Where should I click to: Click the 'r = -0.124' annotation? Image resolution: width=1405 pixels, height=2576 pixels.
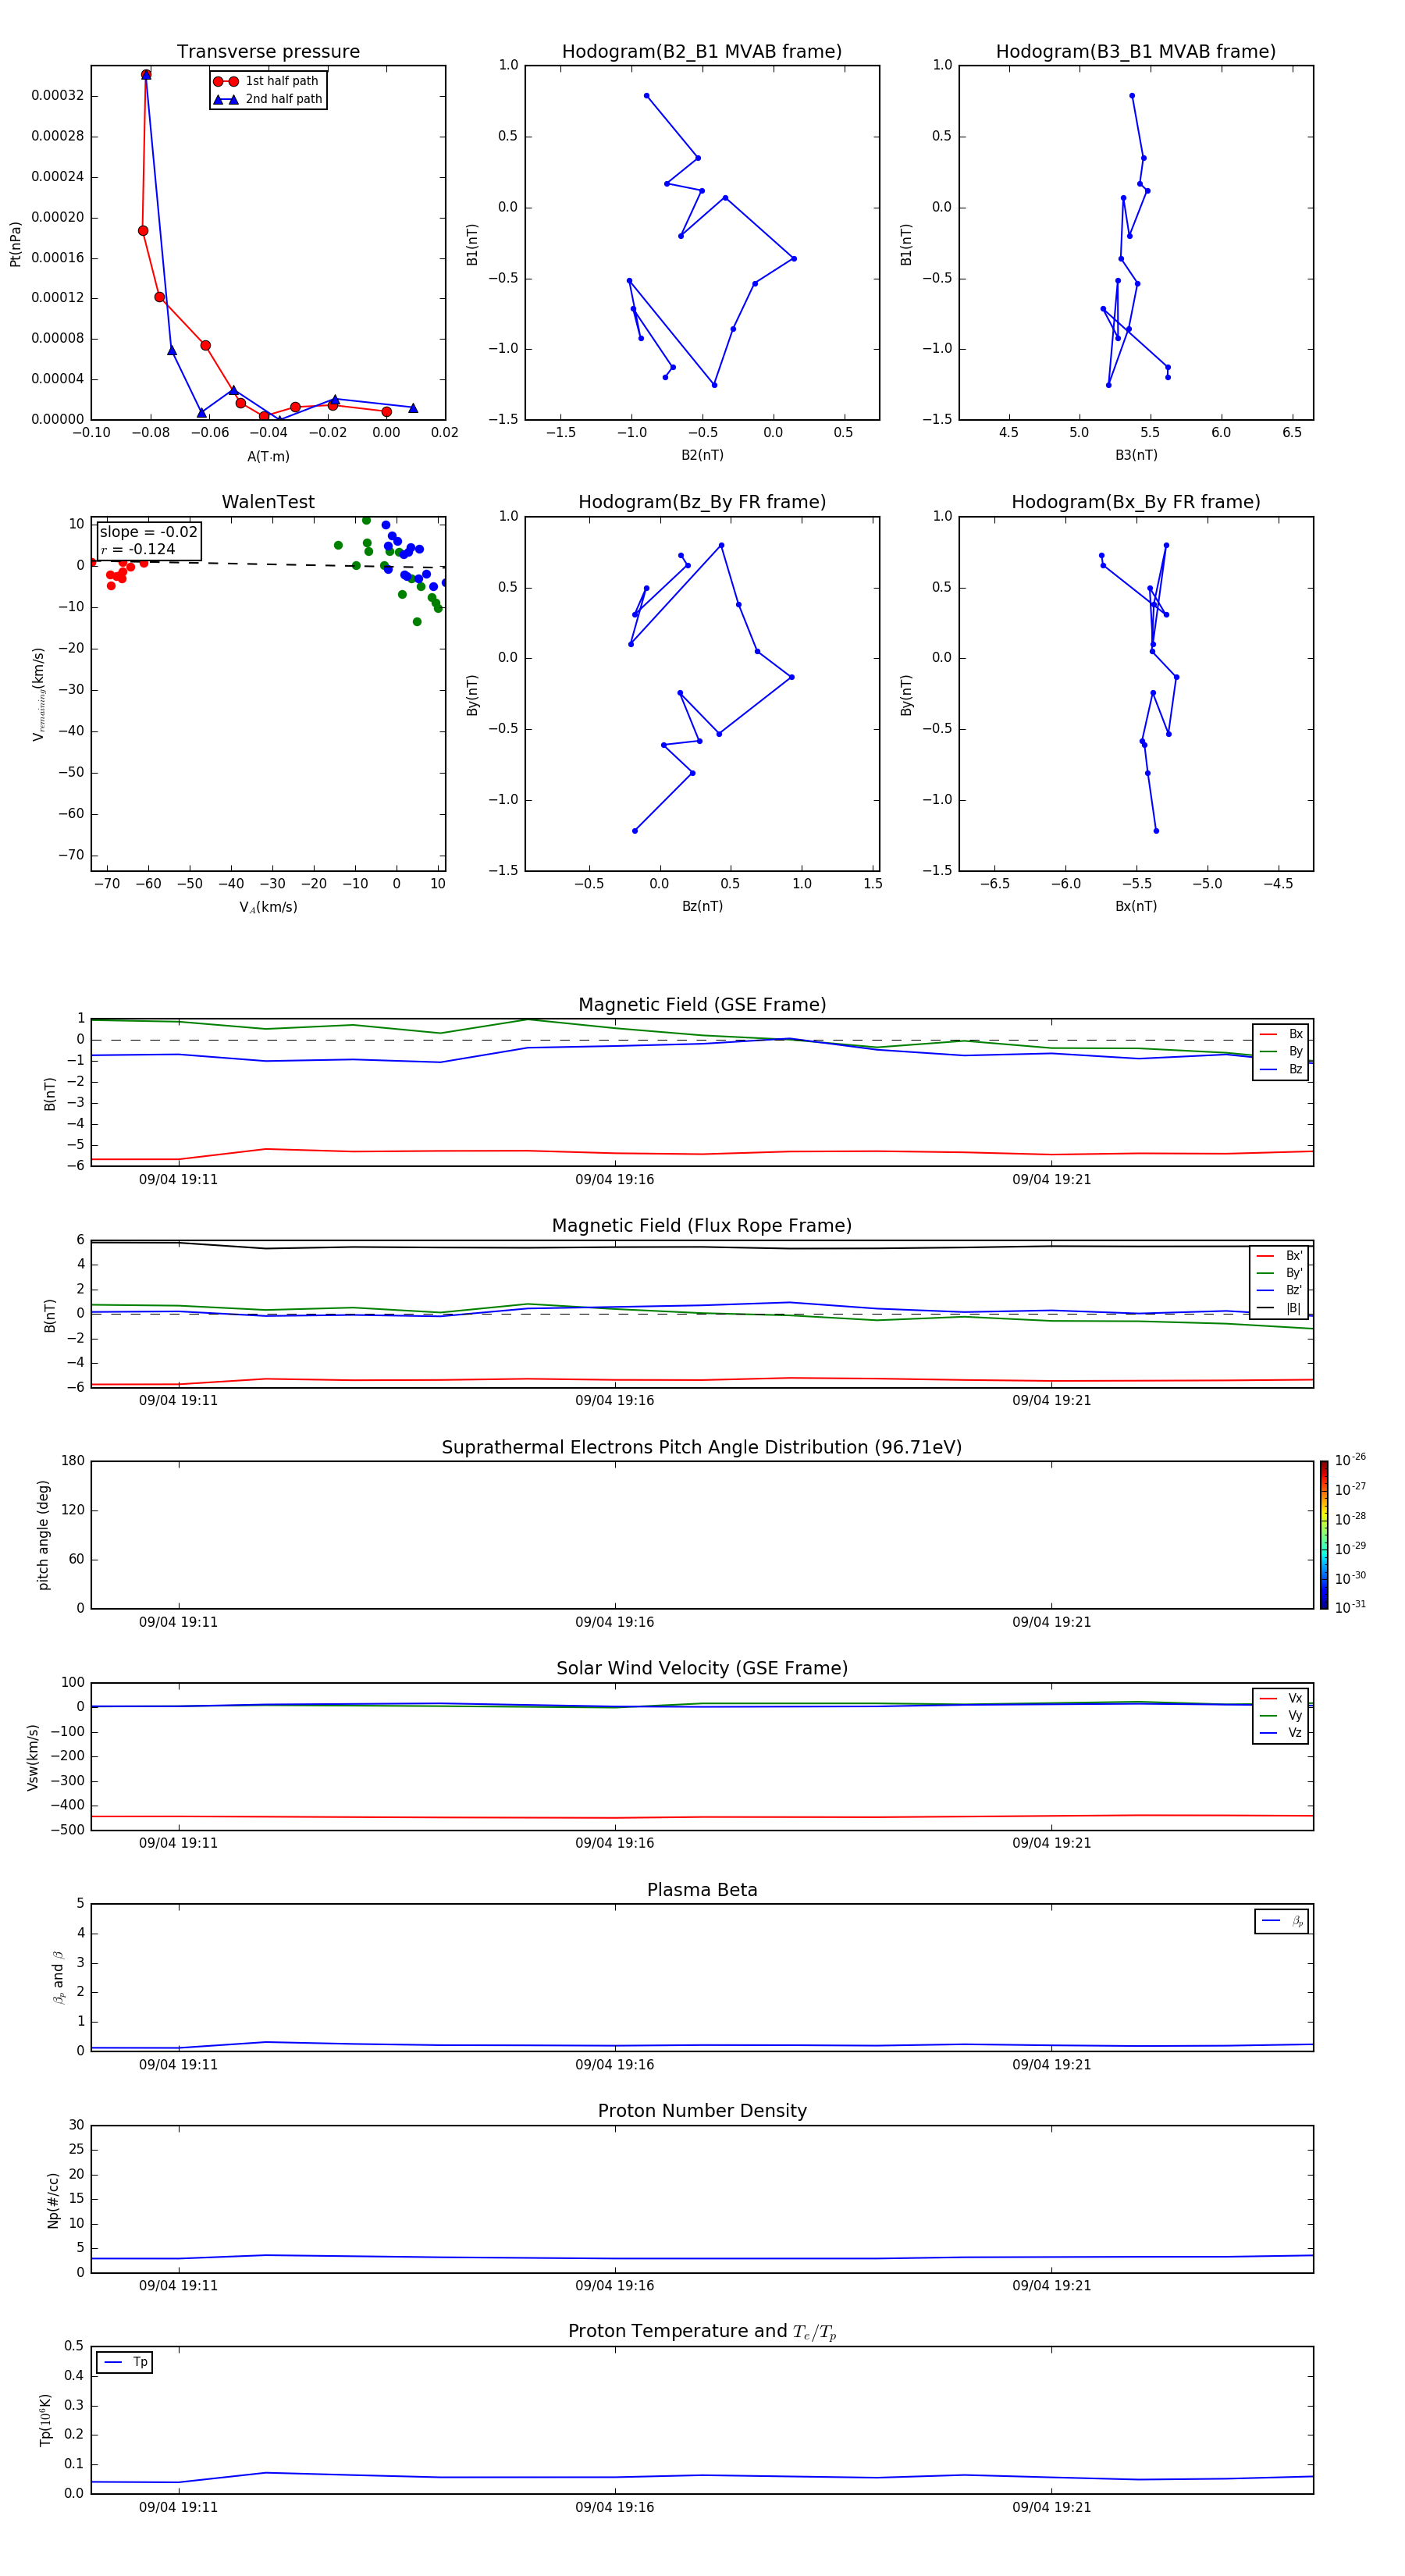point(138,549)
